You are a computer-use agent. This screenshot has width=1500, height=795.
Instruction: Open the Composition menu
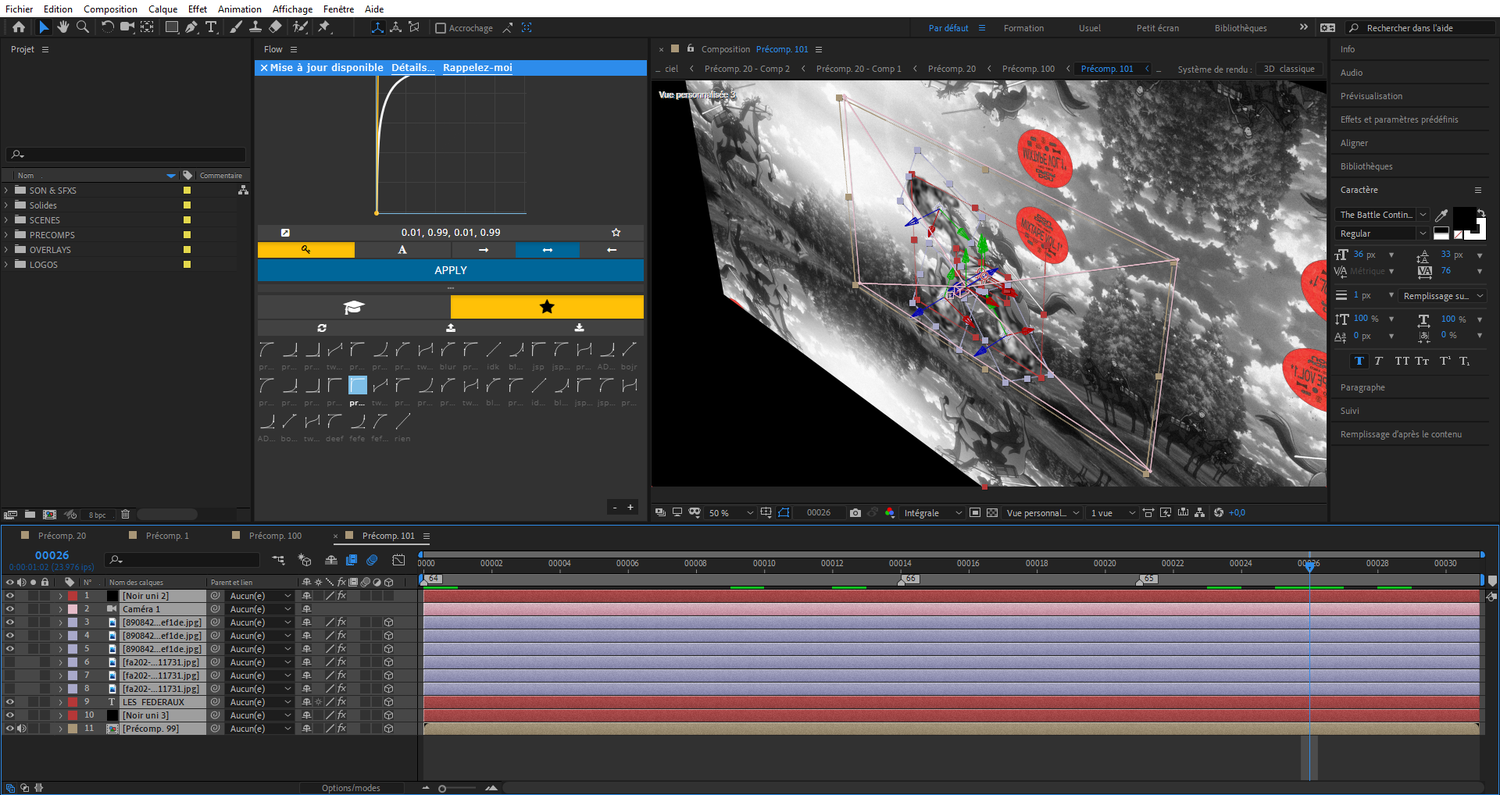coord(110,9)
